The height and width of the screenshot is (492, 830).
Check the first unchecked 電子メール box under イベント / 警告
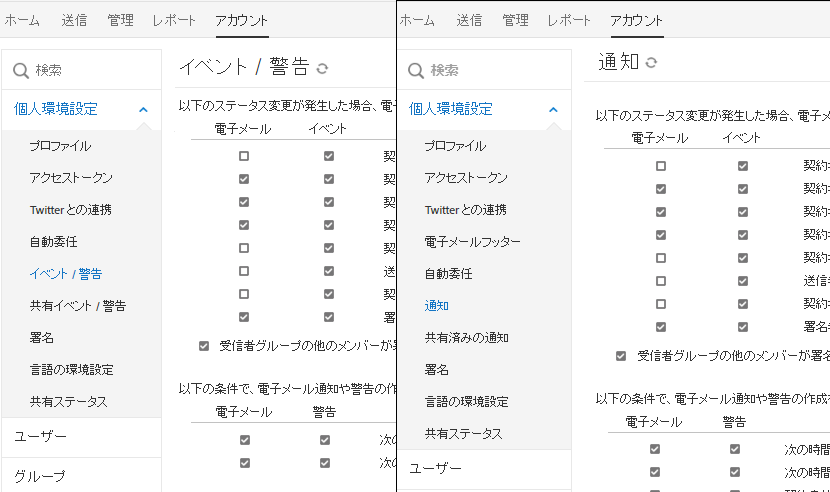click(244, 156)
